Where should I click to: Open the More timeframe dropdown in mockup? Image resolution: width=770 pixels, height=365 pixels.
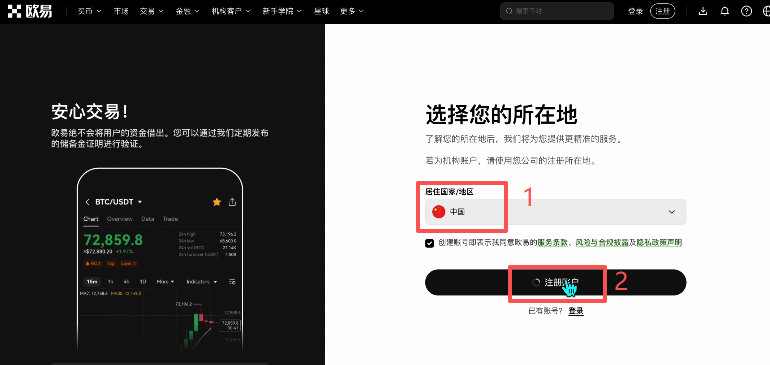tap(165, 281)
